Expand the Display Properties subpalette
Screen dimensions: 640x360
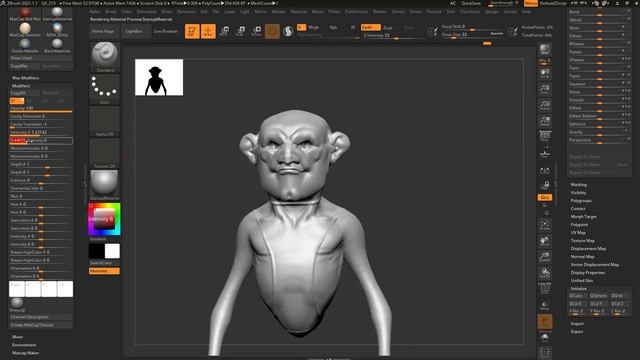(588, 273)
